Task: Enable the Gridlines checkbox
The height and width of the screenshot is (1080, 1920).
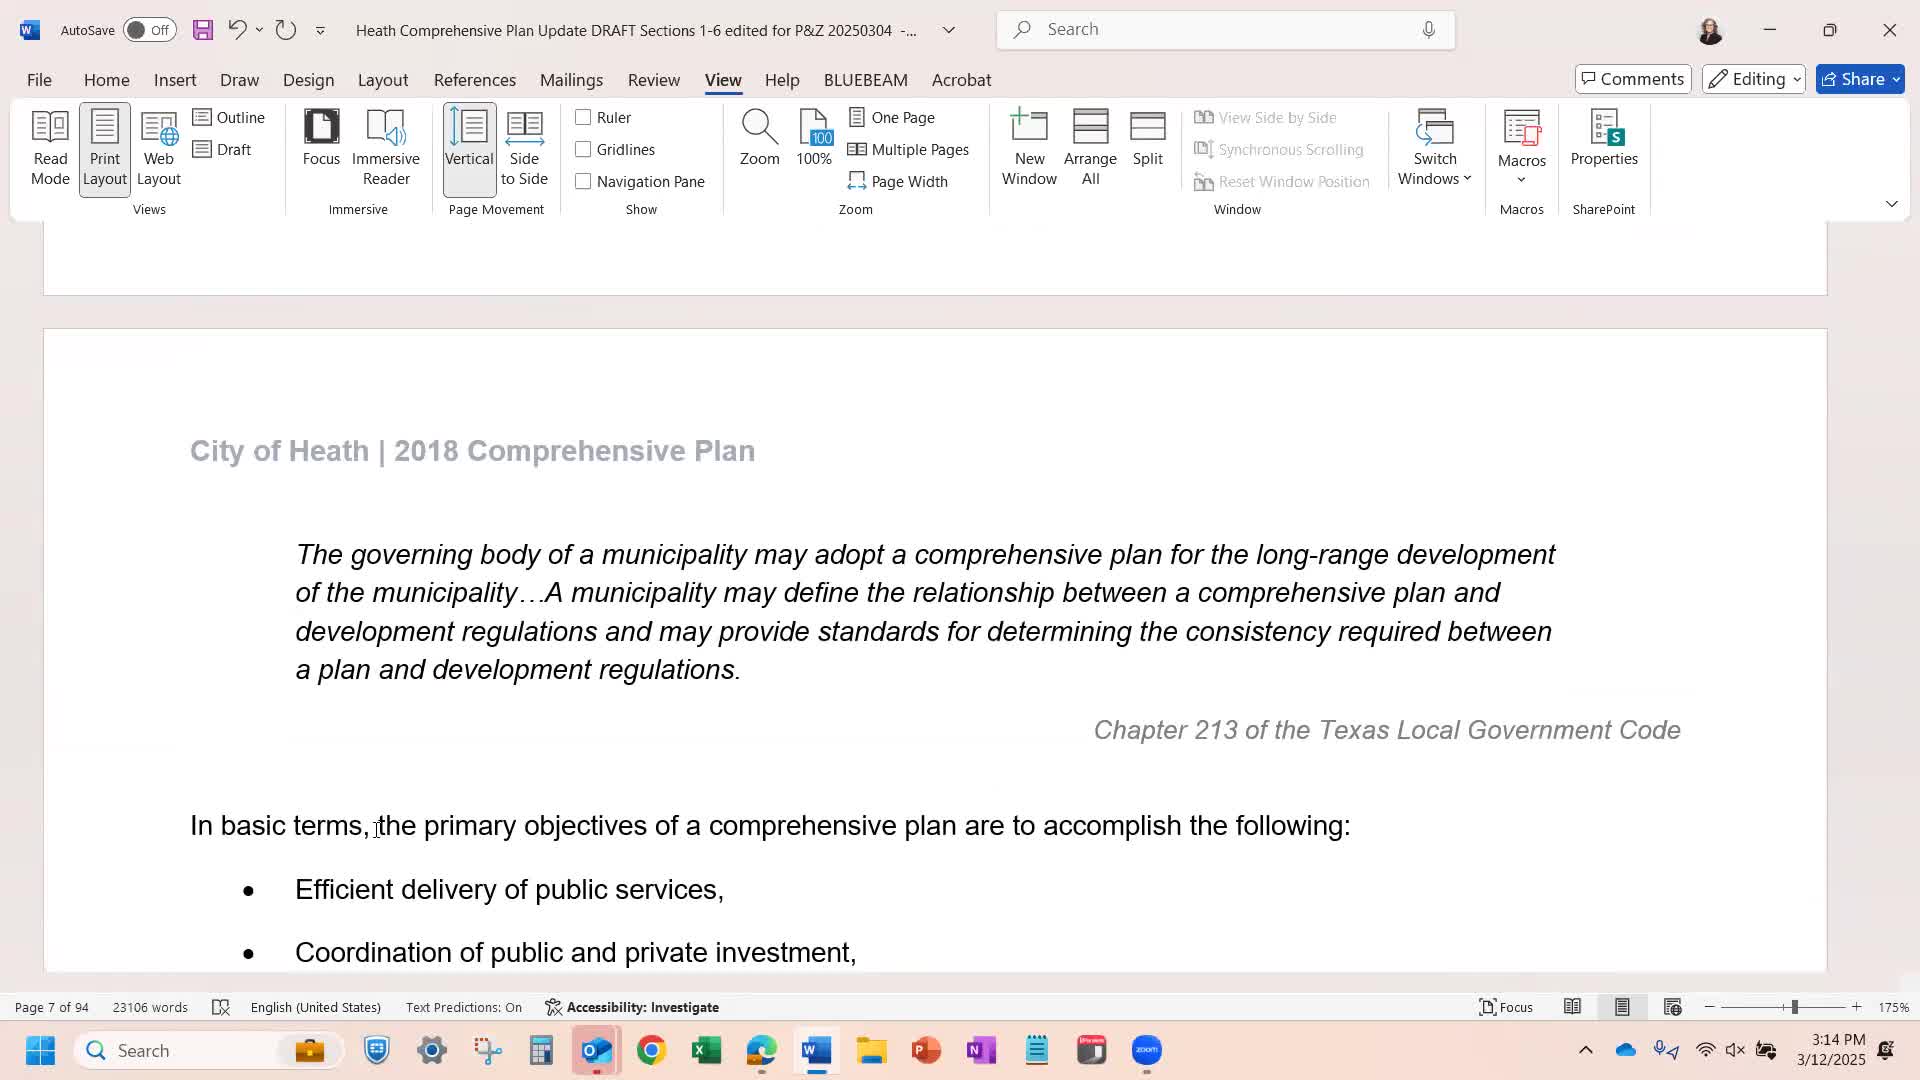Action: coord(583,149)
